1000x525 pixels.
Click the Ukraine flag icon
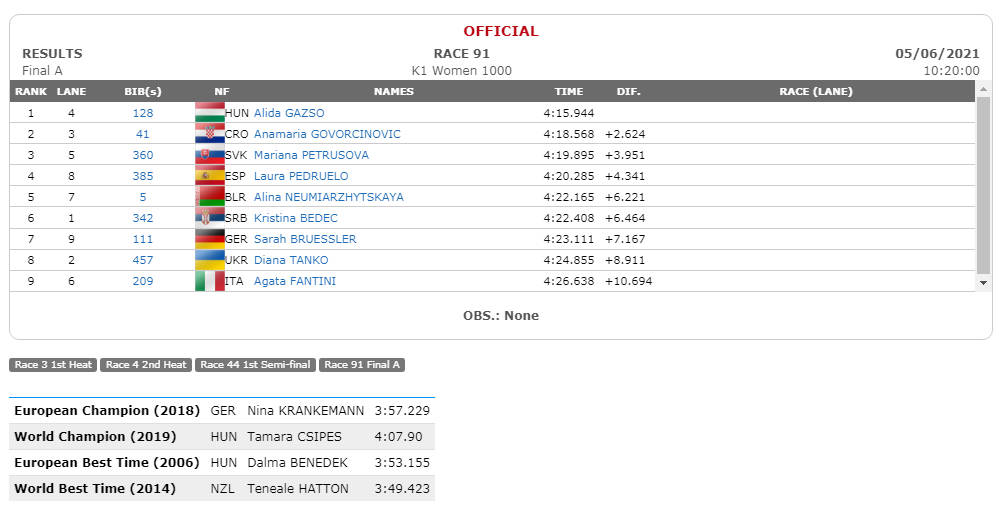pyautogui.click(x=210, y=260)
